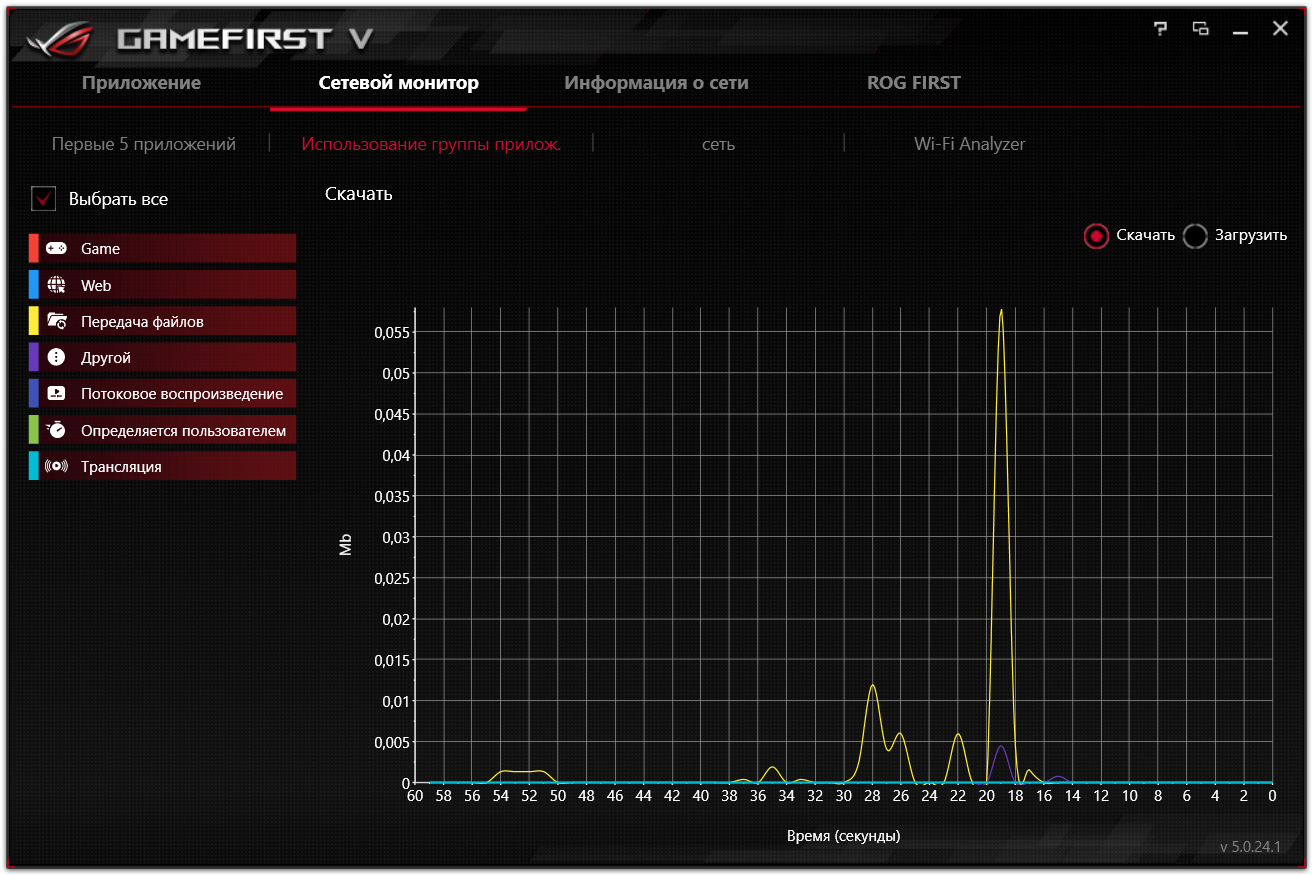The height and width of the screenshot is (875, 1313).
Task: Click the purple Другой color swatch
Action: pos(34,357)
